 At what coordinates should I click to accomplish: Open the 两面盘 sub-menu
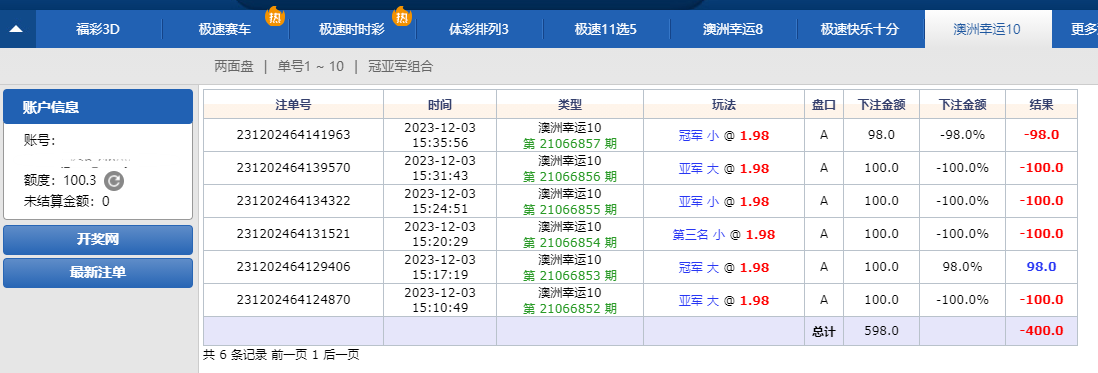click(234, 66)
